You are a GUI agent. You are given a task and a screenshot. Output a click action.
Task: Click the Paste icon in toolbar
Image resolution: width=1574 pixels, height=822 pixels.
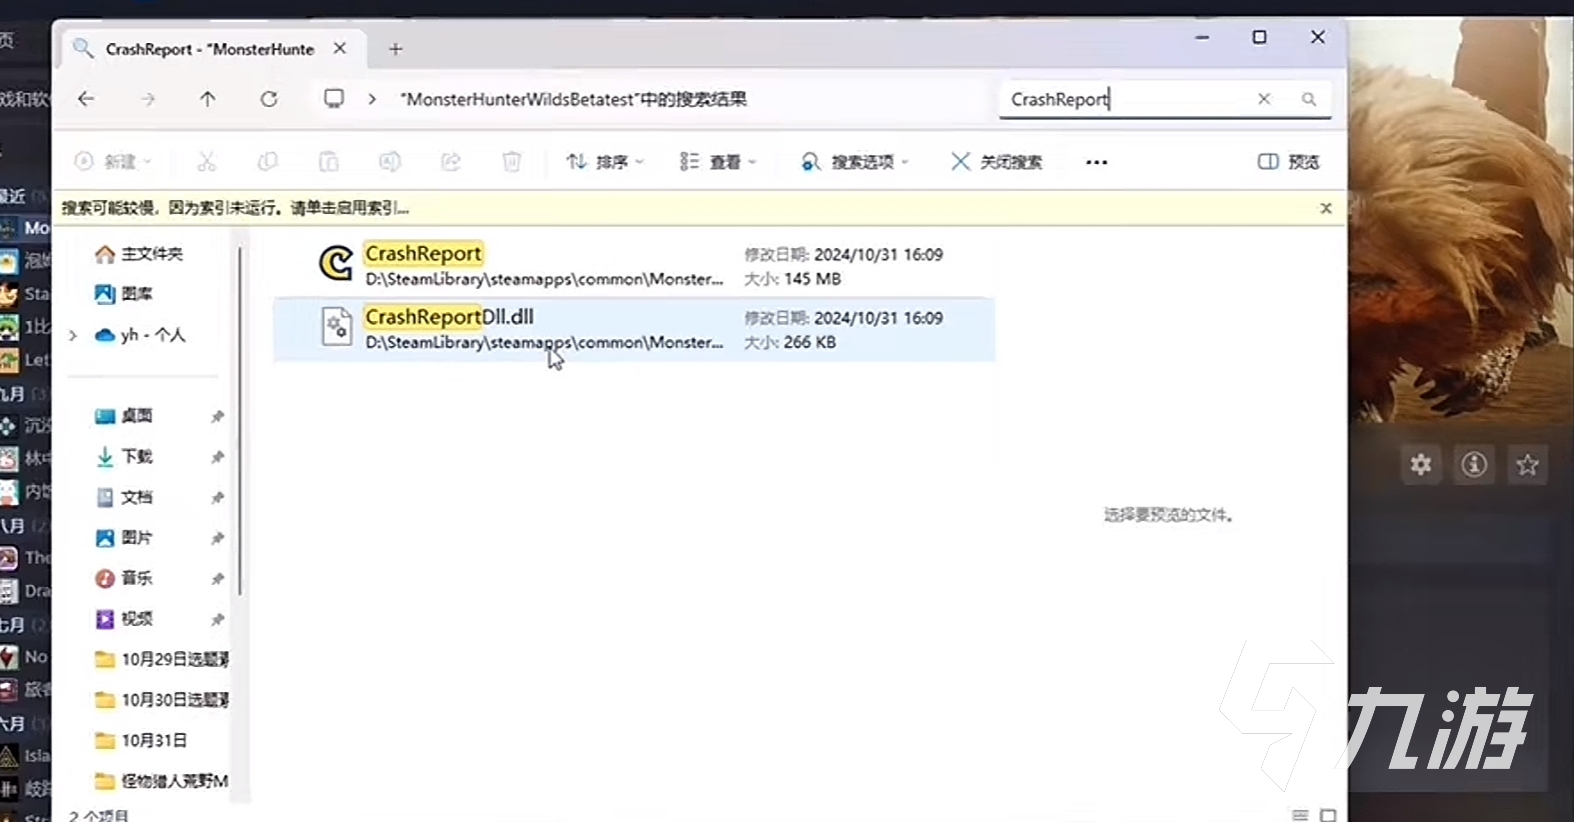[x=328, y=161]
